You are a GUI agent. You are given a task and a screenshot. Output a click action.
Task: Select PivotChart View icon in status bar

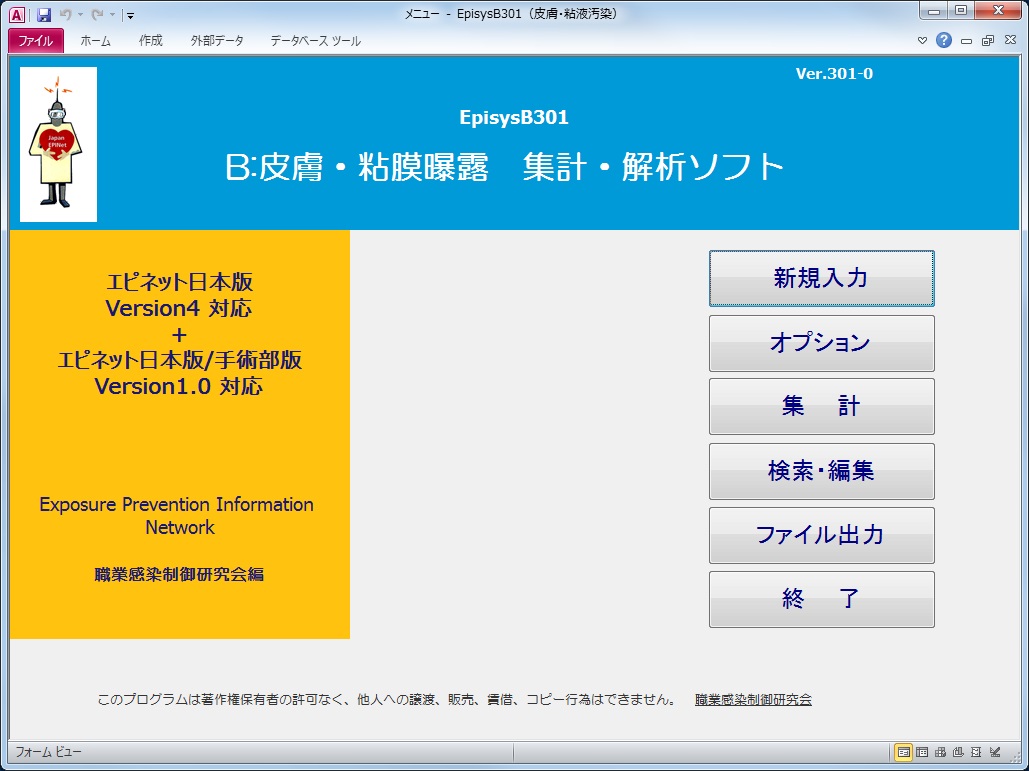point(958,752)
